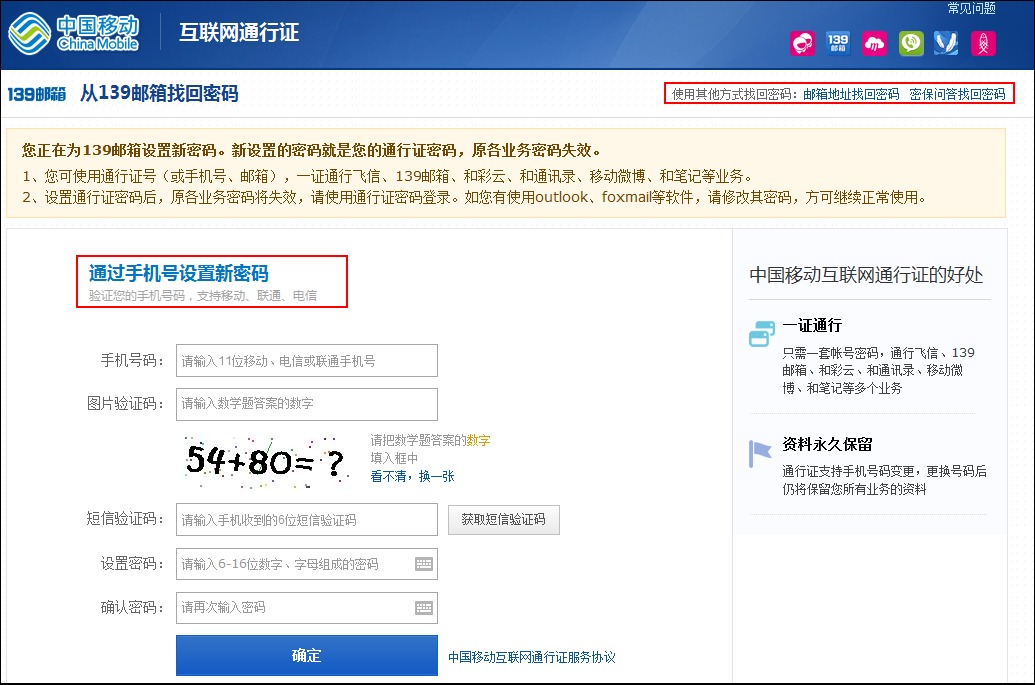Click the 中国移动互联网通行证的好处 heading
1035x685 pixels.
pyautogui.click(x=866, y=275)
